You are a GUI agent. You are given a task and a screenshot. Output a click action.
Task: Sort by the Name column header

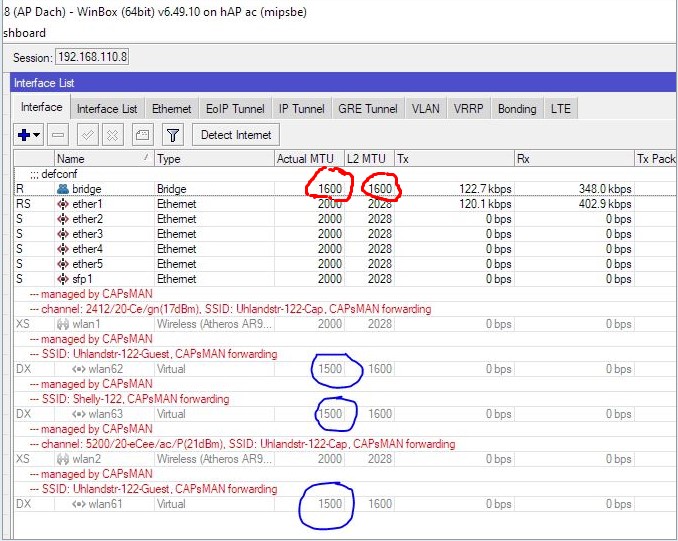tap(104, 159)
